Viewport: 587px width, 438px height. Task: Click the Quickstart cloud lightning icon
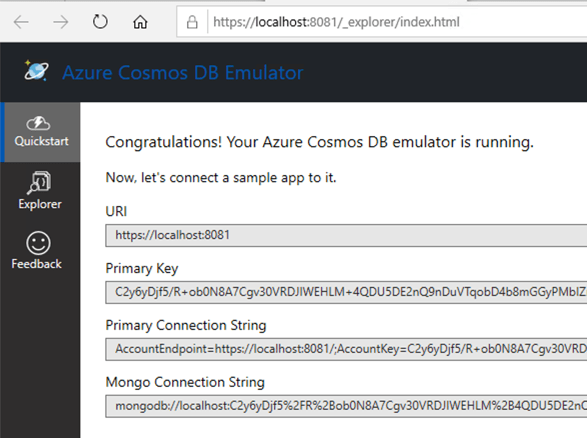click(x=38, y=123)
